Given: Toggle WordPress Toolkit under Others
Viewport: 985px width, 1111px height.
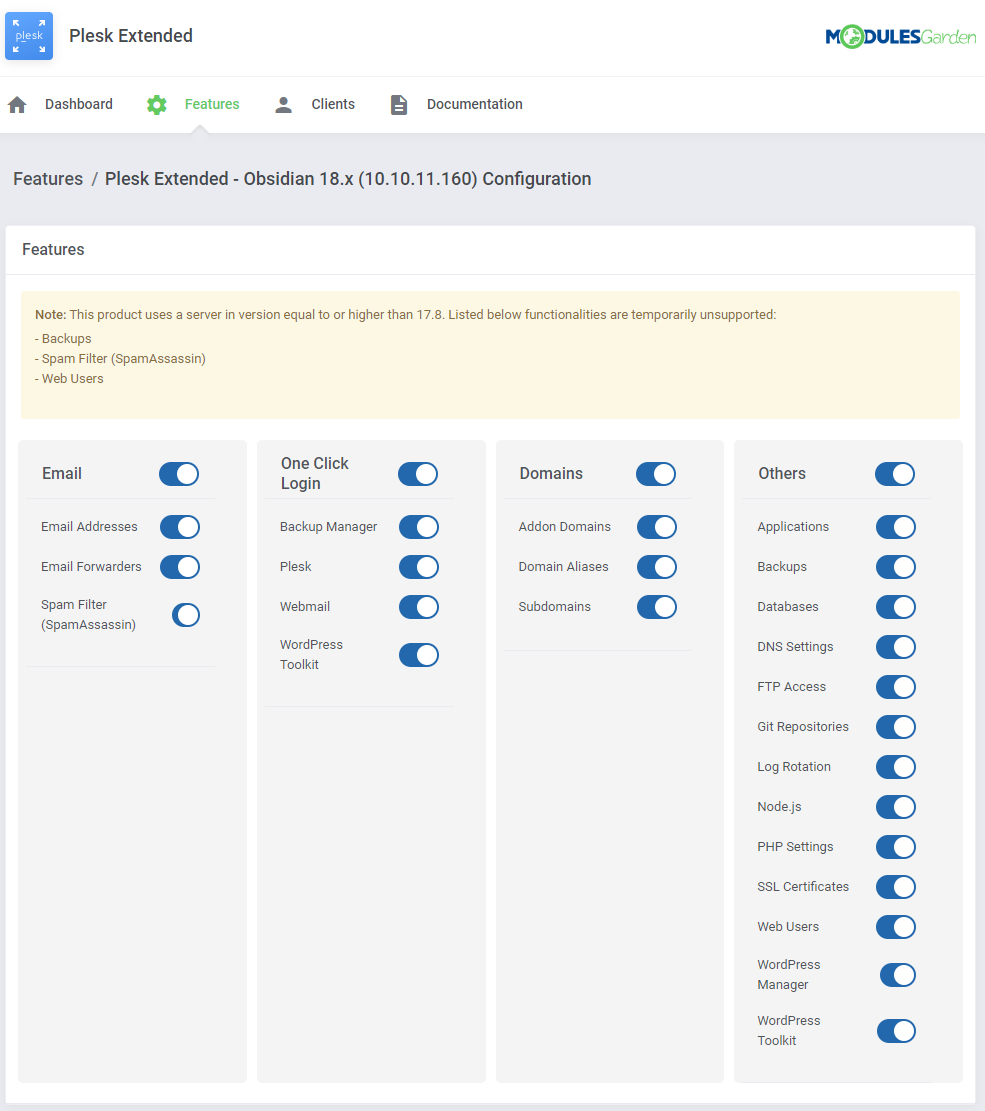Looking at the screenshot, I should [x=896, y=1031].
